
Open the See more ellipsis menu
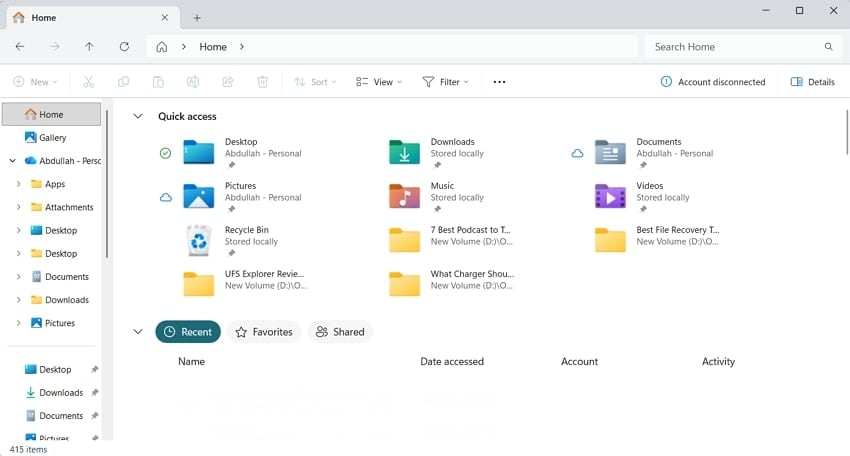tap(499, 82)
